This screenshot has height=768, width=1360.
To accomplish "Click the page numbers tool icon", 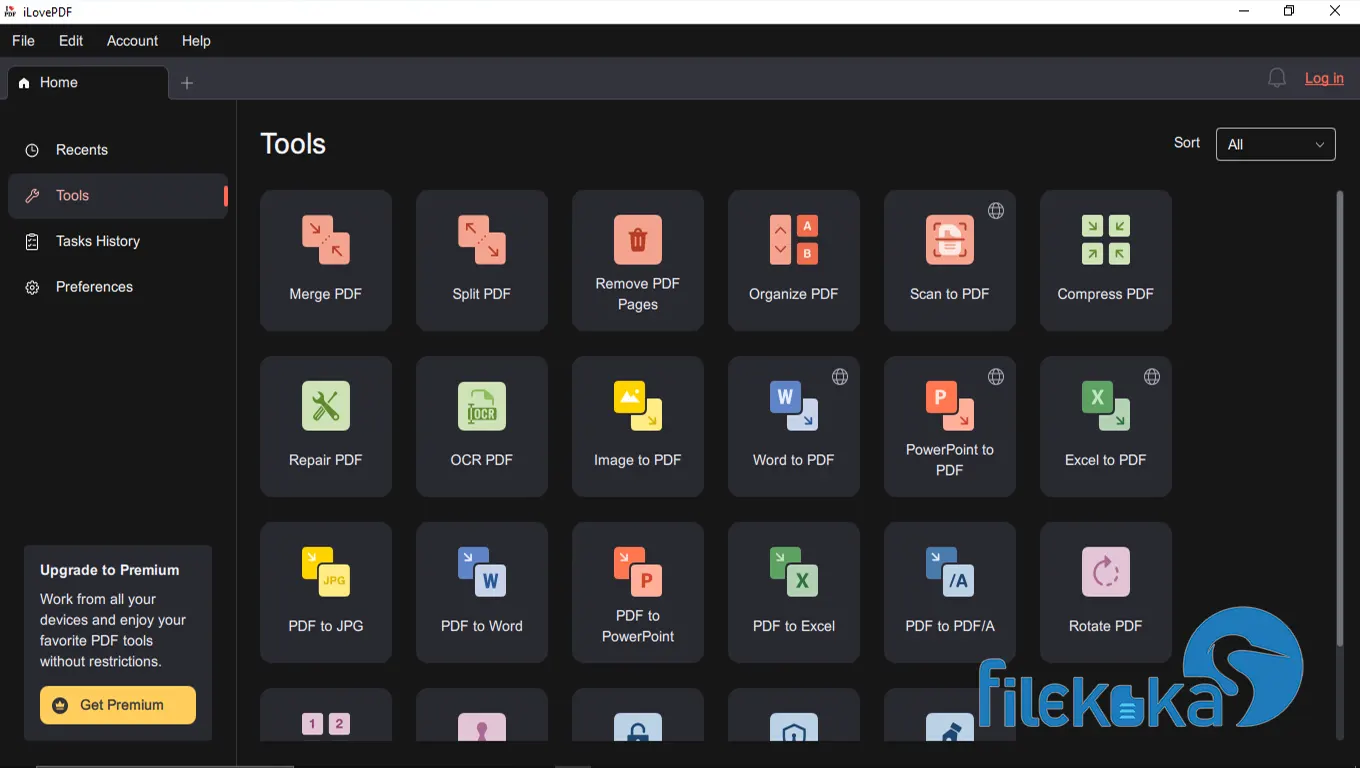I will (326, 724).
